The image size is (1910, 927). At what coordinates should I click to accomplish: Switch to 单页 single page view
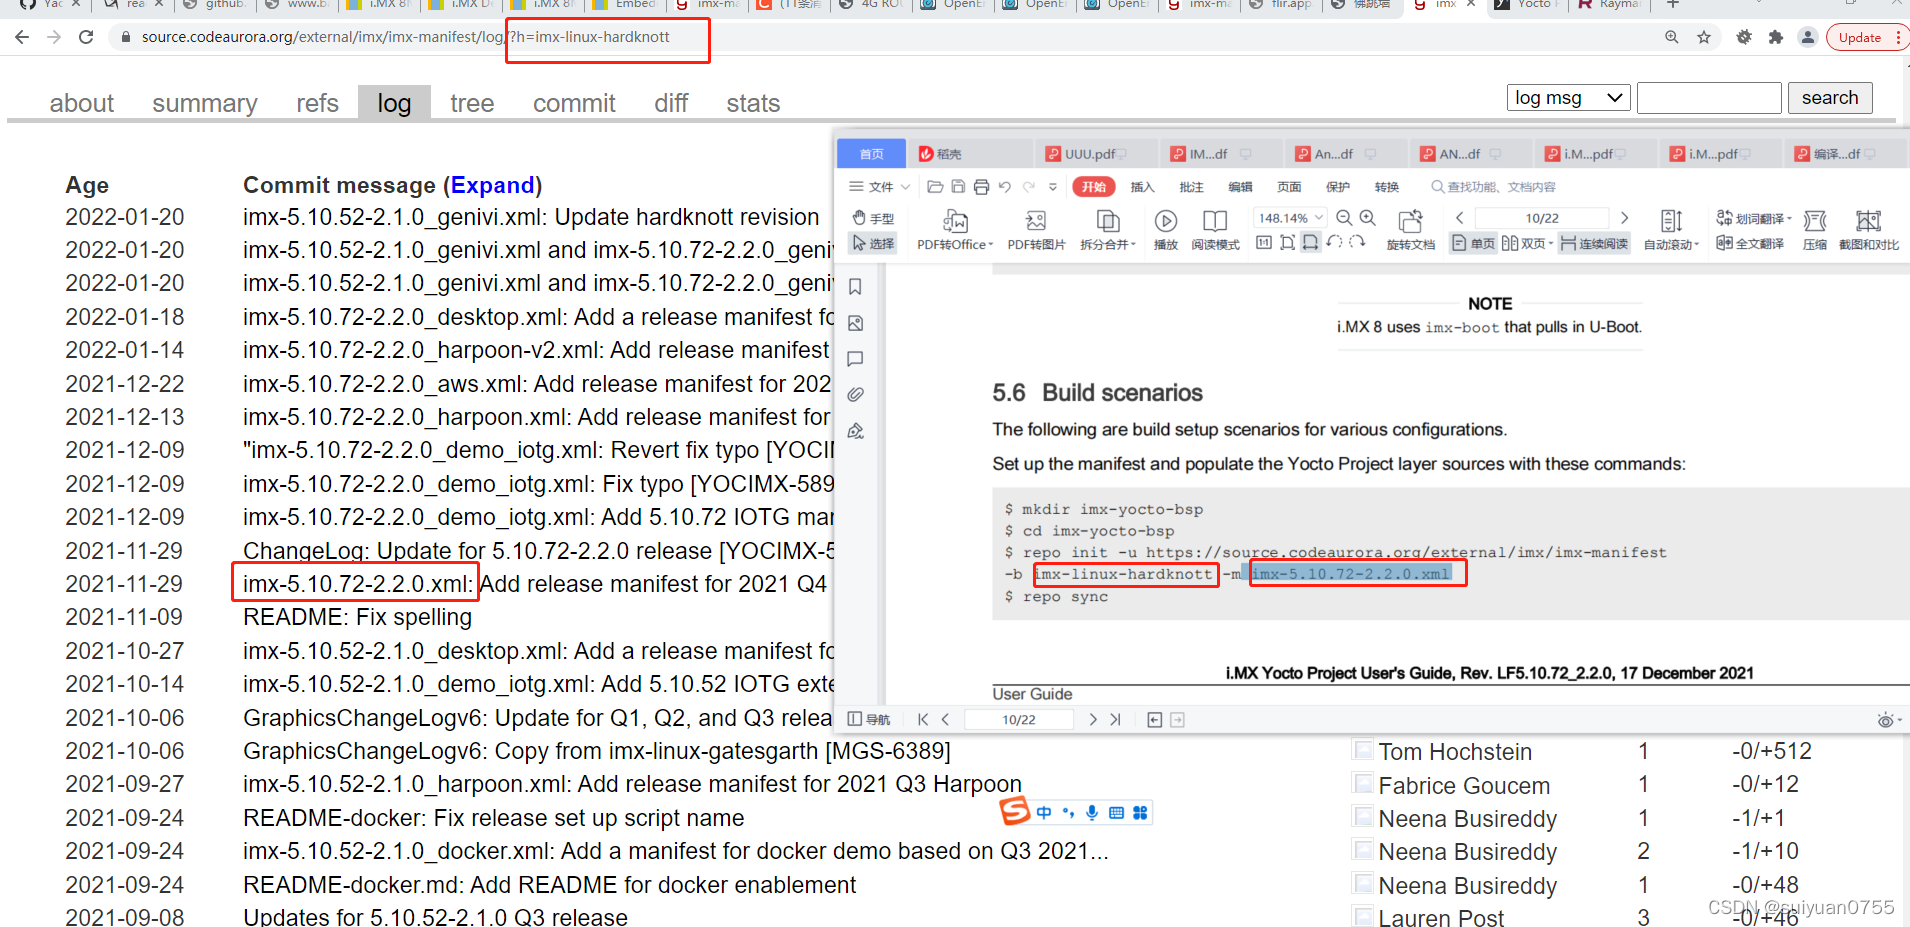pyautogui.click(x=1476, y=243)
